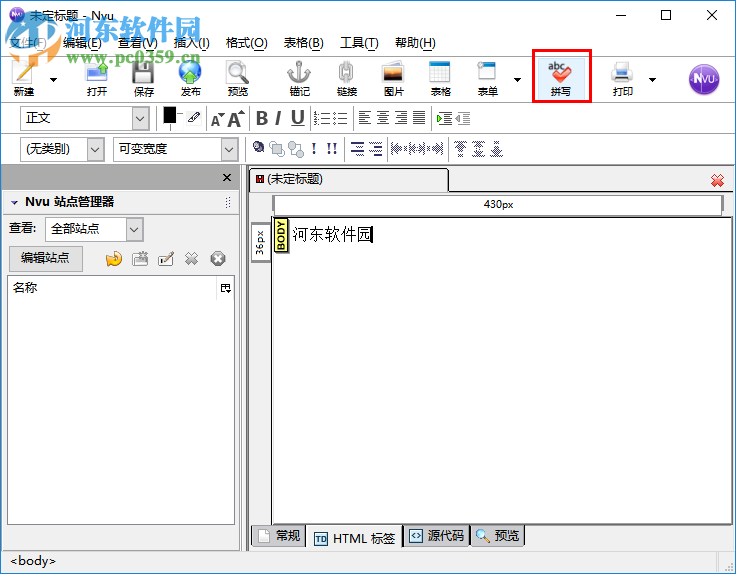736x574 pixels.
Task: Insert a form with 表单 icon
Action: point(488,78)
